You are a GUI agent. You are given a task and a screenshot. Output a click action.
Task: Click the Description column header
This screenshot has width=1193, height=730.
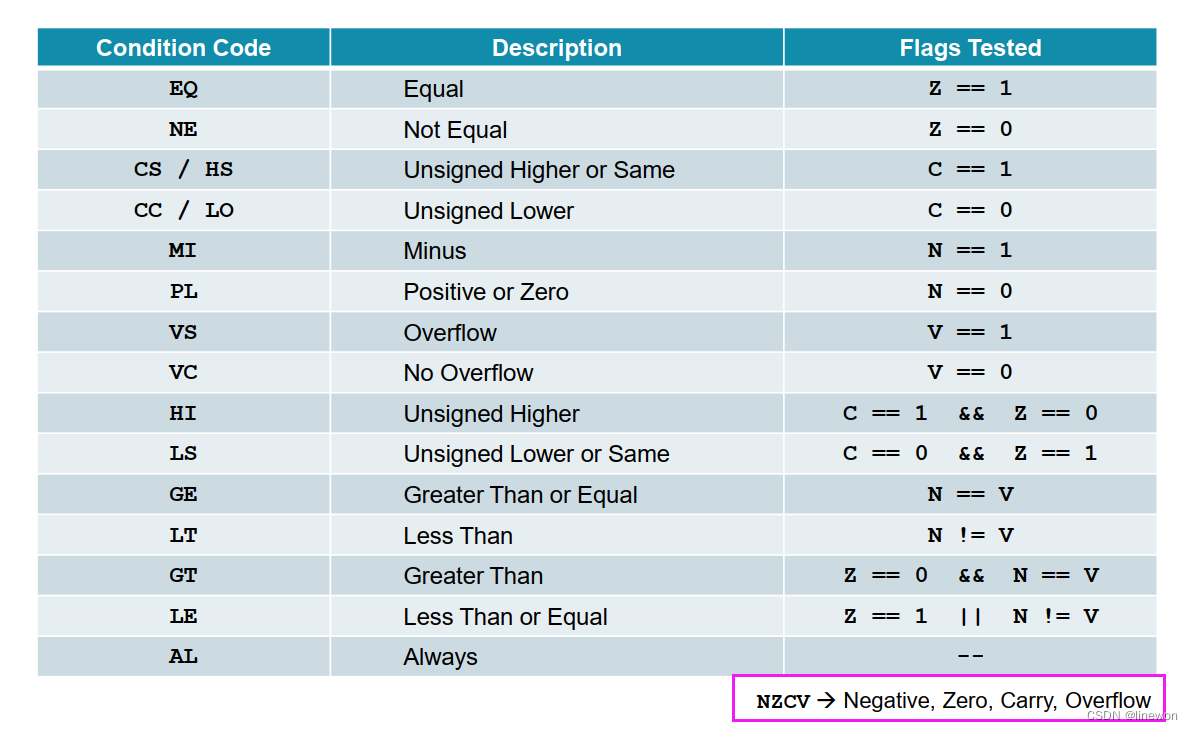point(557,48)
